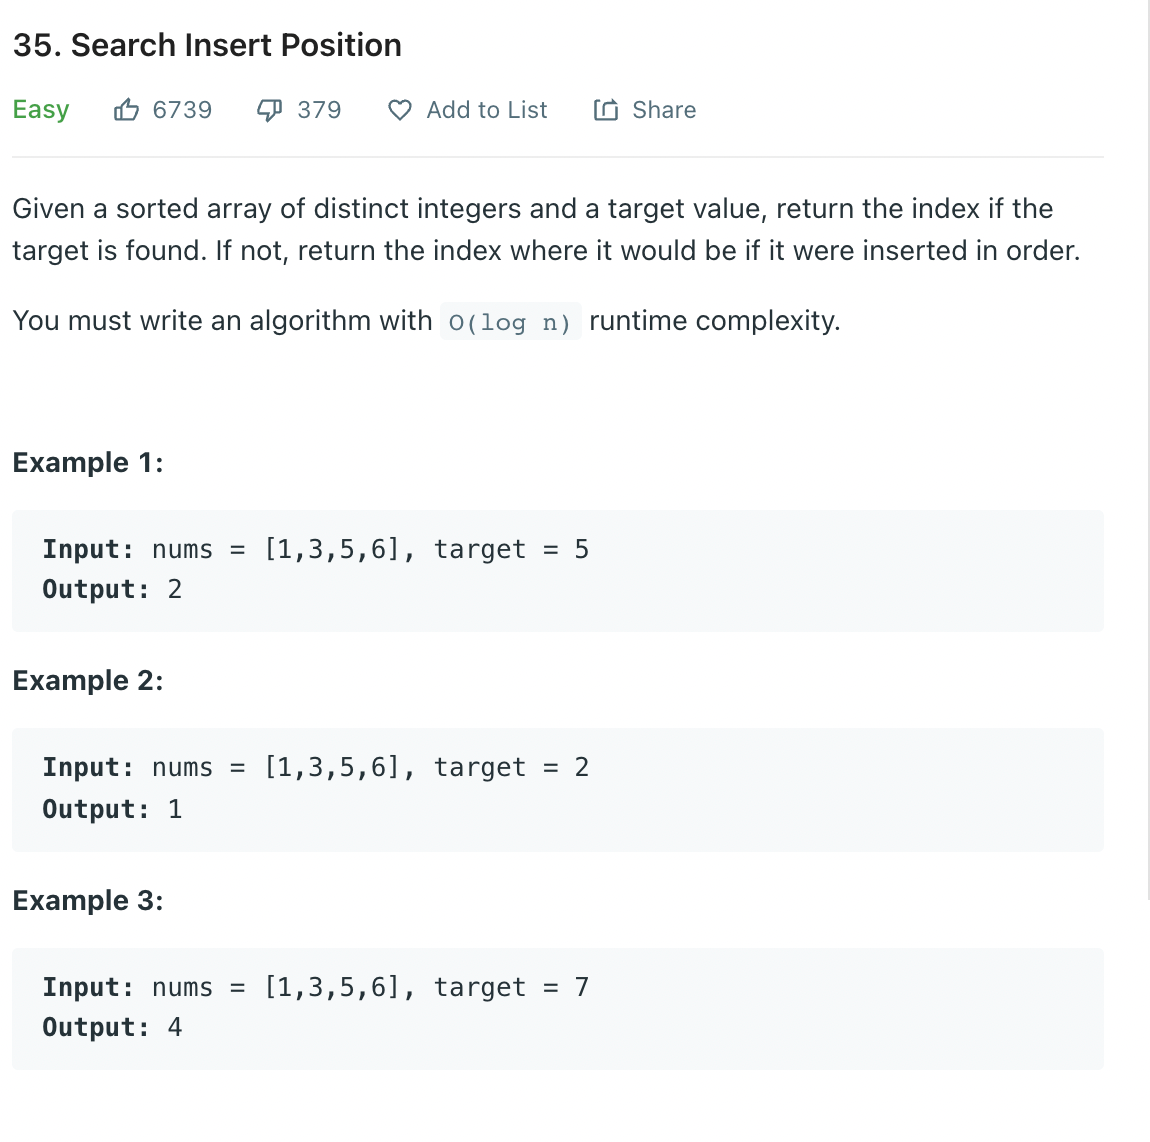This screenshot has width=1150, height=1142.
Task: Click the green Easy difficulty label
Action: click(x=41, y=110)
